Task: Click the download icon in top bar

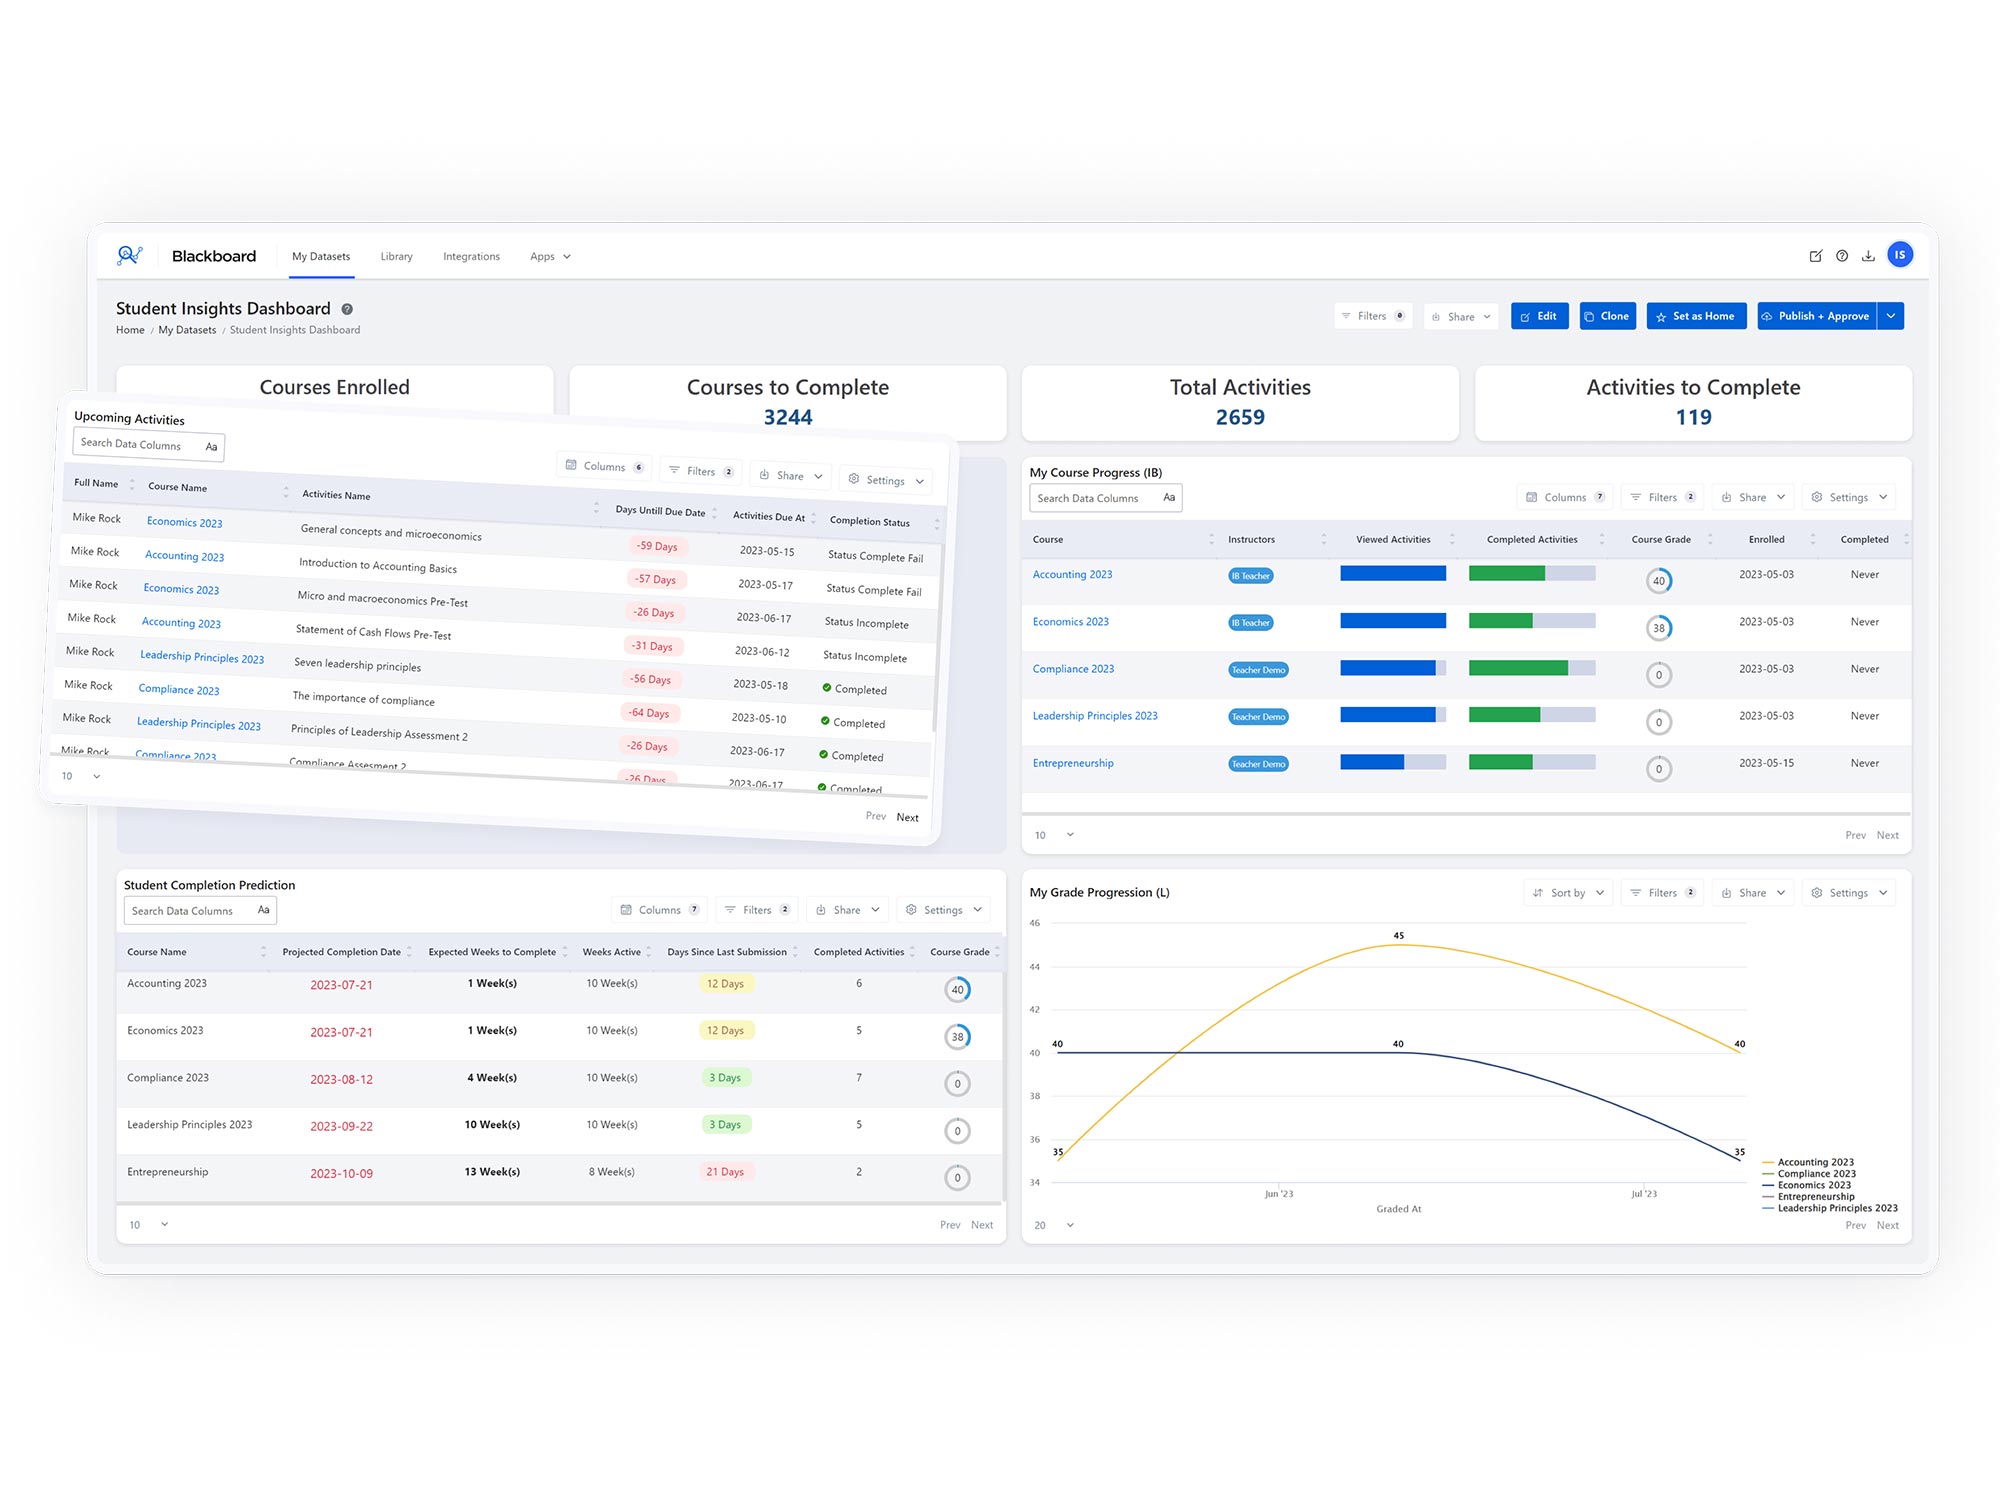Action: pos(1868,256)
